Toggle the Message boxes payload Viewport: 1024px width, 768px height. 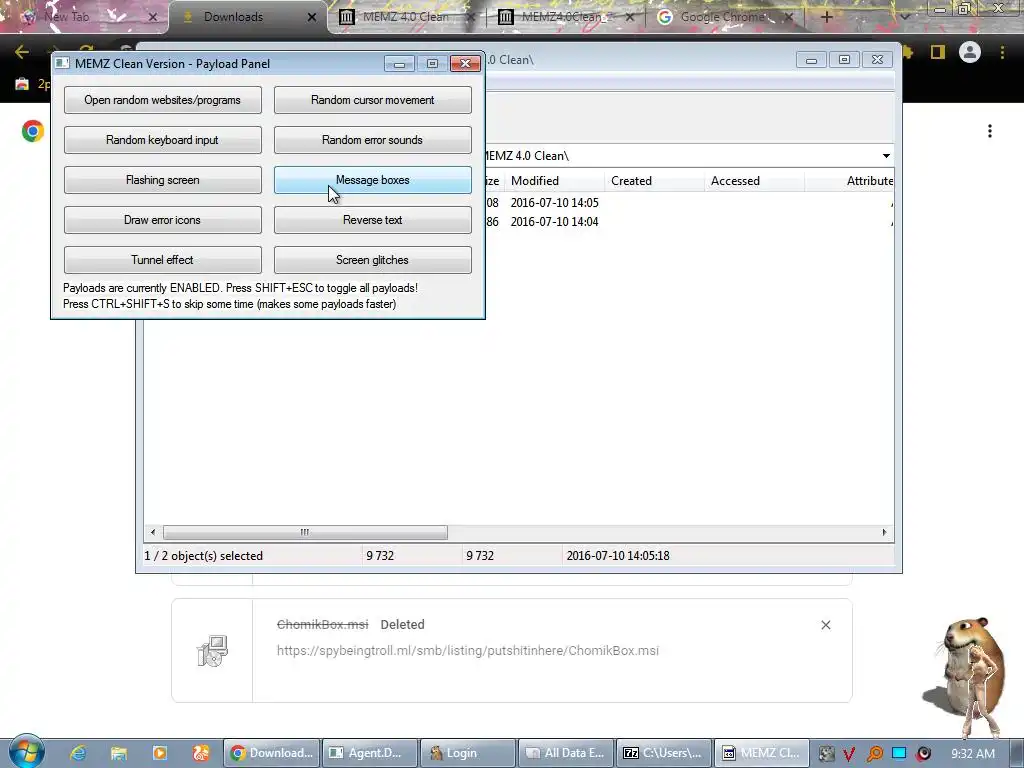click(372, 180)
